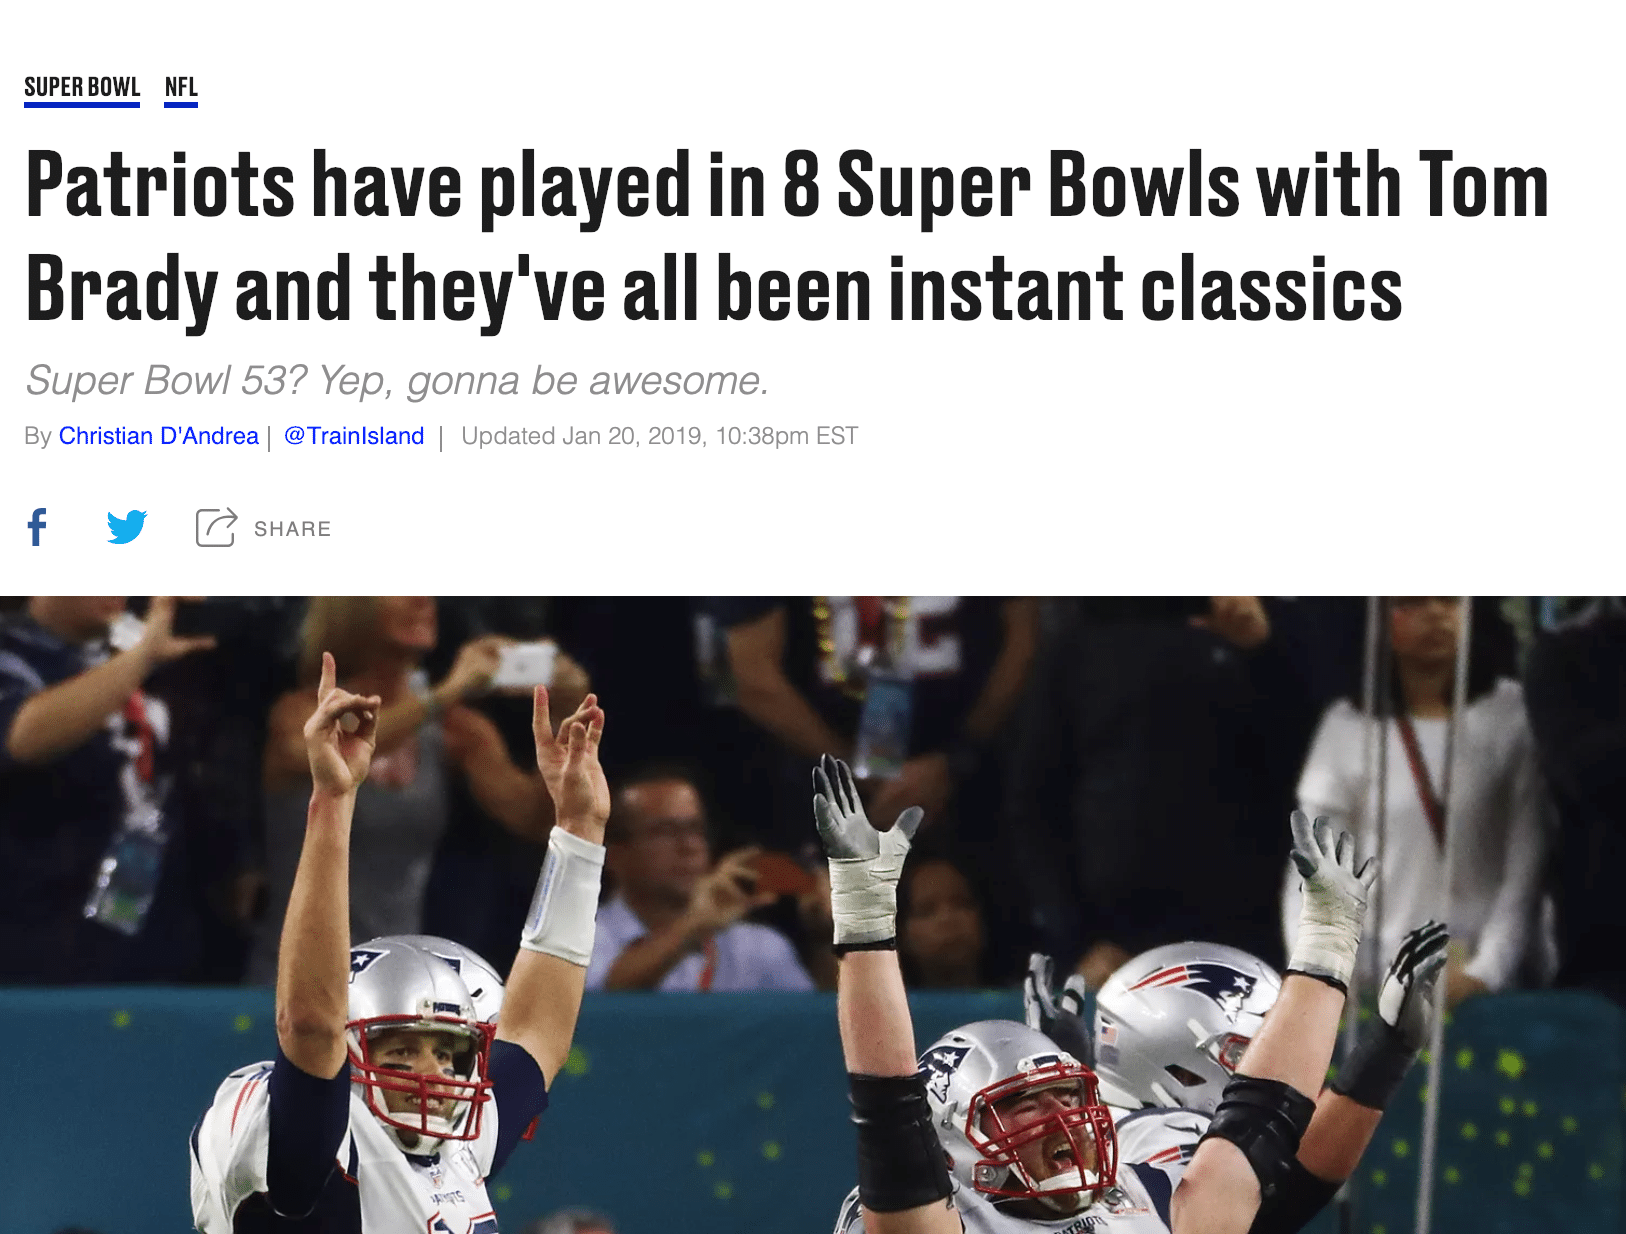Click the fan's white phone in the crowd

[524, 664]
